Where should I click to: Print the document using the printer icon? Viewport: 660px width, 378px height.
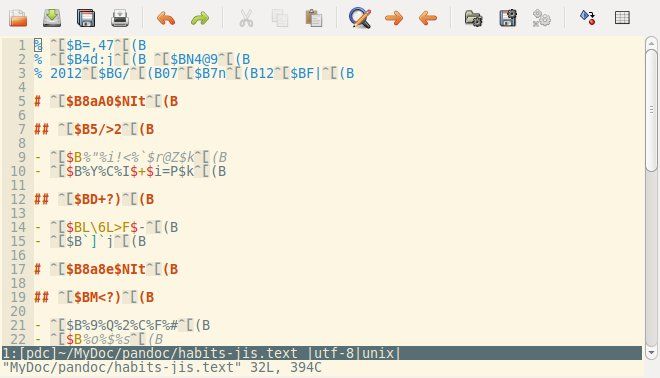coord(120,18)
